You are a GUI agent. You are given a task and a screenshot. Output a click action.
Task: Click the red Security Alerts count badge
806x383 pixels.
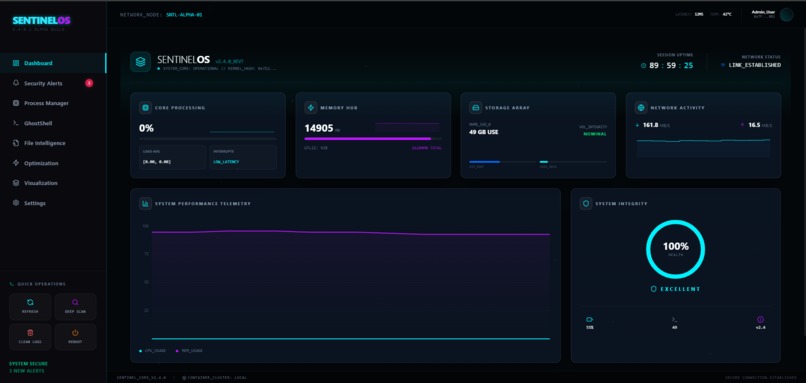click(x=89, y=83)
